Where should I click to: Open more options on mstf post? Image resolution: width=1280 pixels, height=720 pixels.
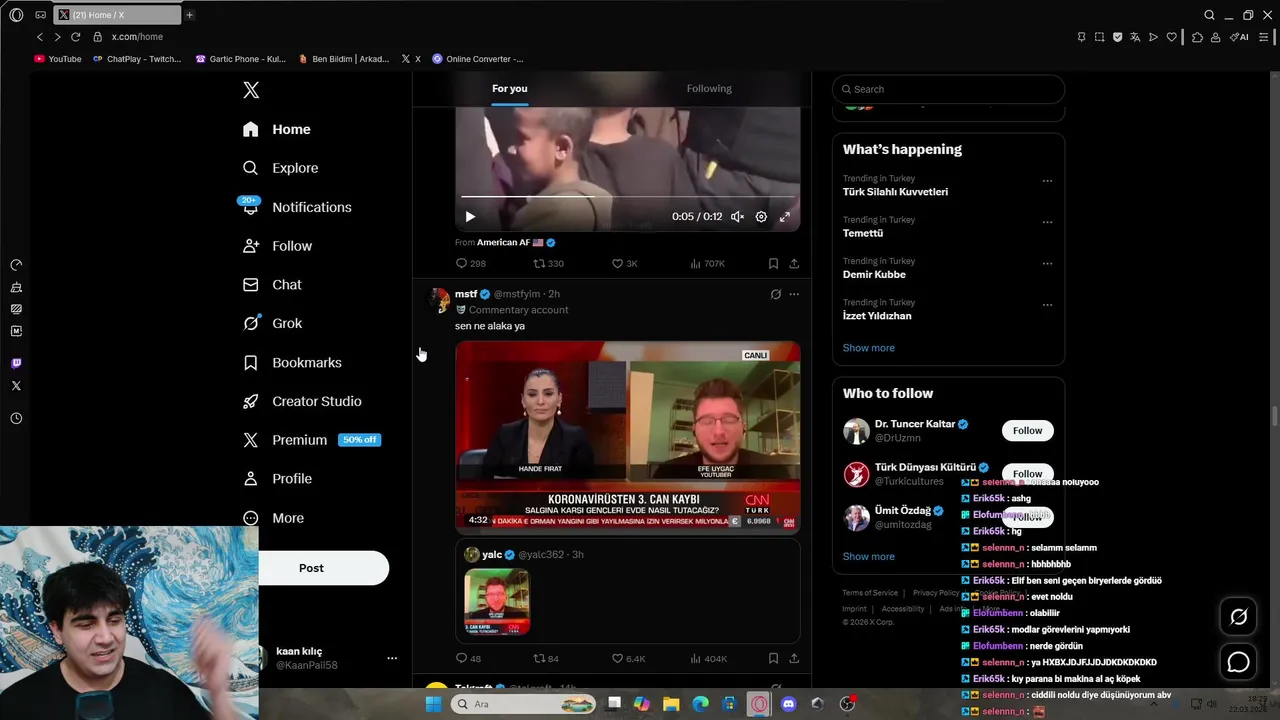(x=794, y=294)
